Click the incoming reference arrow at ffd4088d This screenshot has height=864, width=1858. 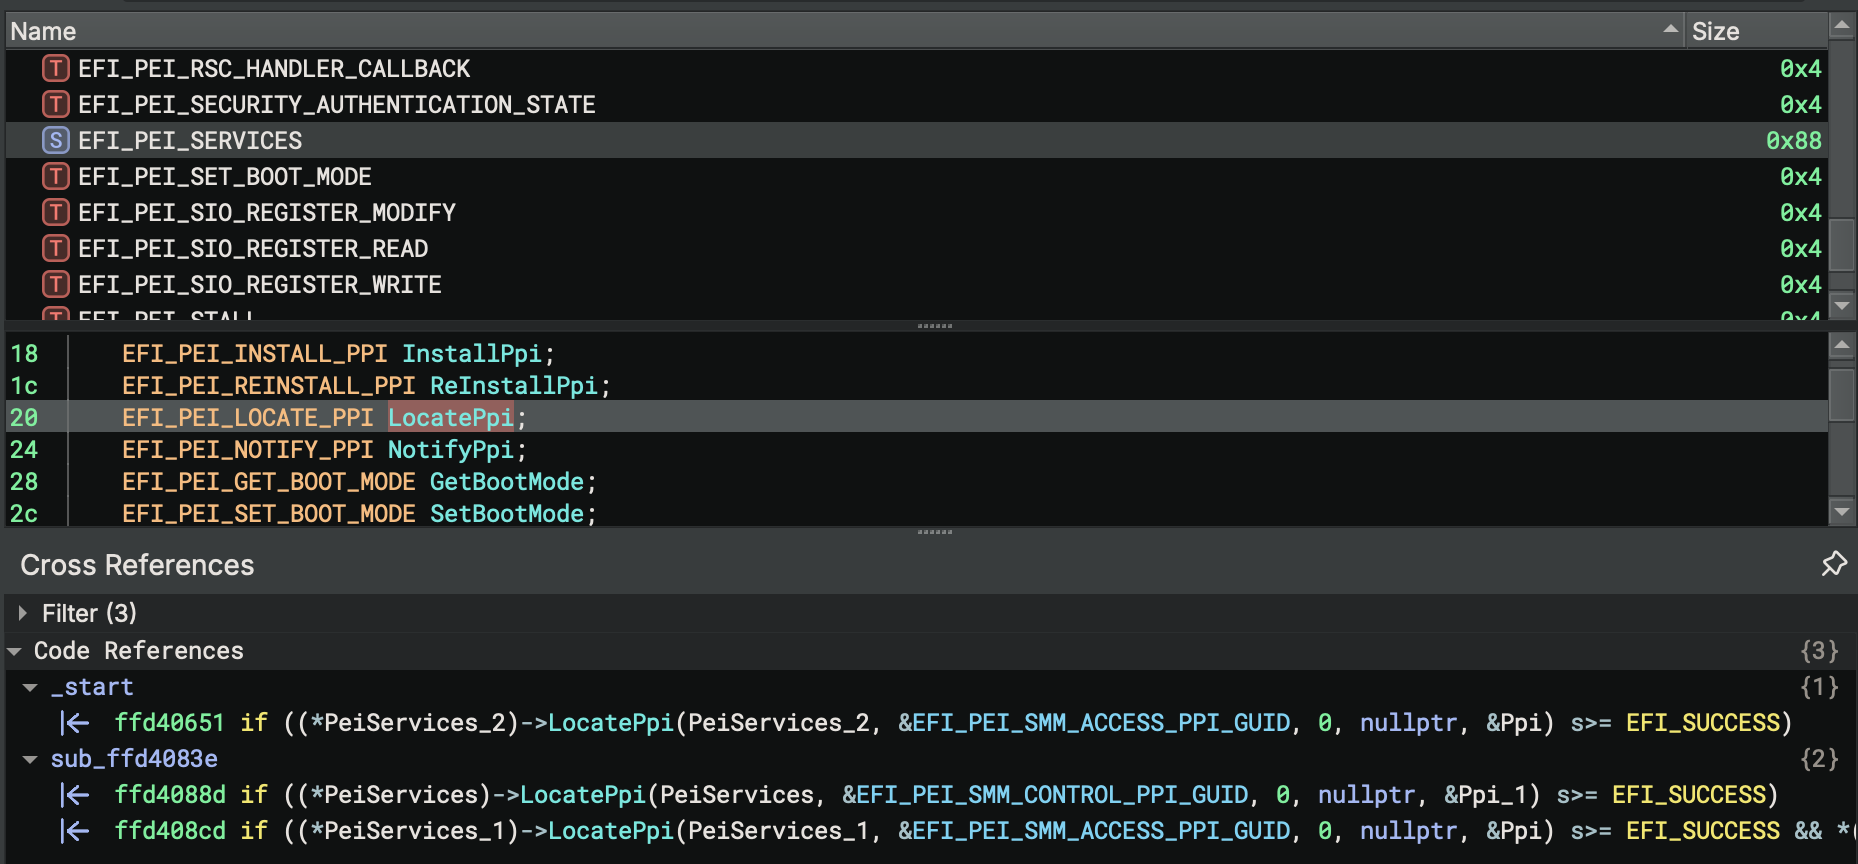[x=75, y=795]
